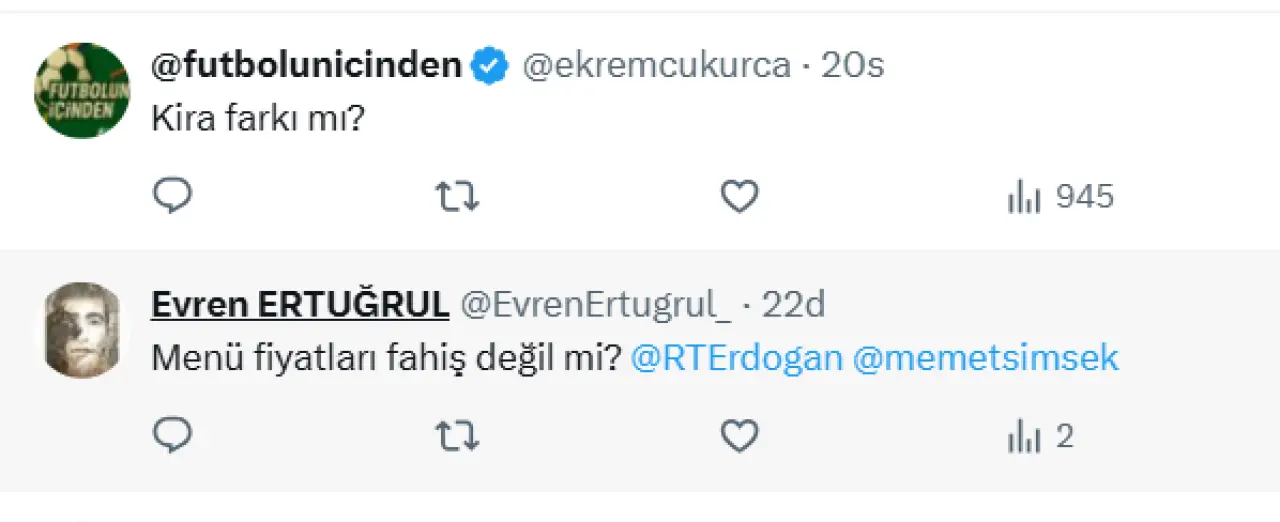
Task: Open the @EvrenErtugrul_ handle
Action: click(x=595, y=305)
